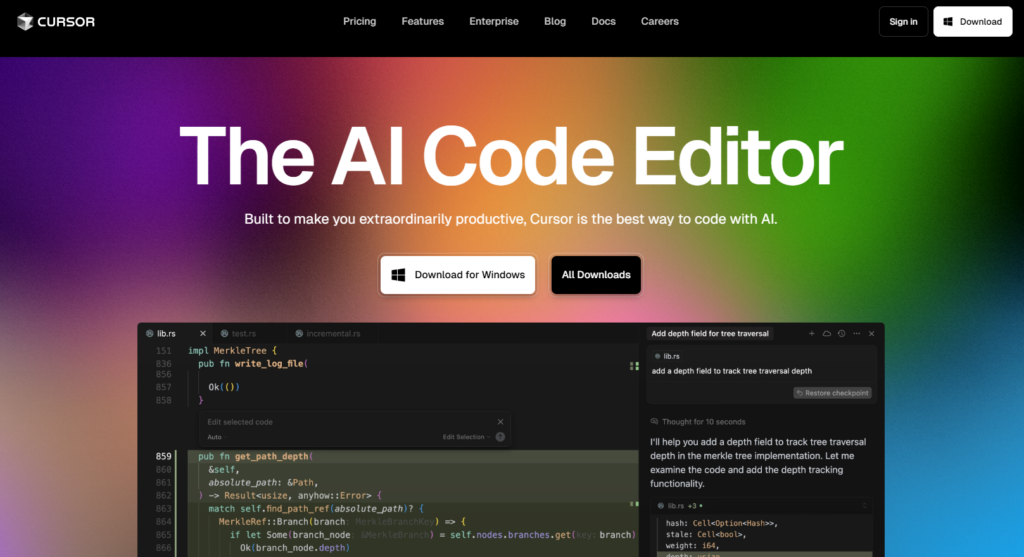The height and width of the screenshot is (557, 1024).
Task: Click Download for Windows button
Action: (458, 275)
